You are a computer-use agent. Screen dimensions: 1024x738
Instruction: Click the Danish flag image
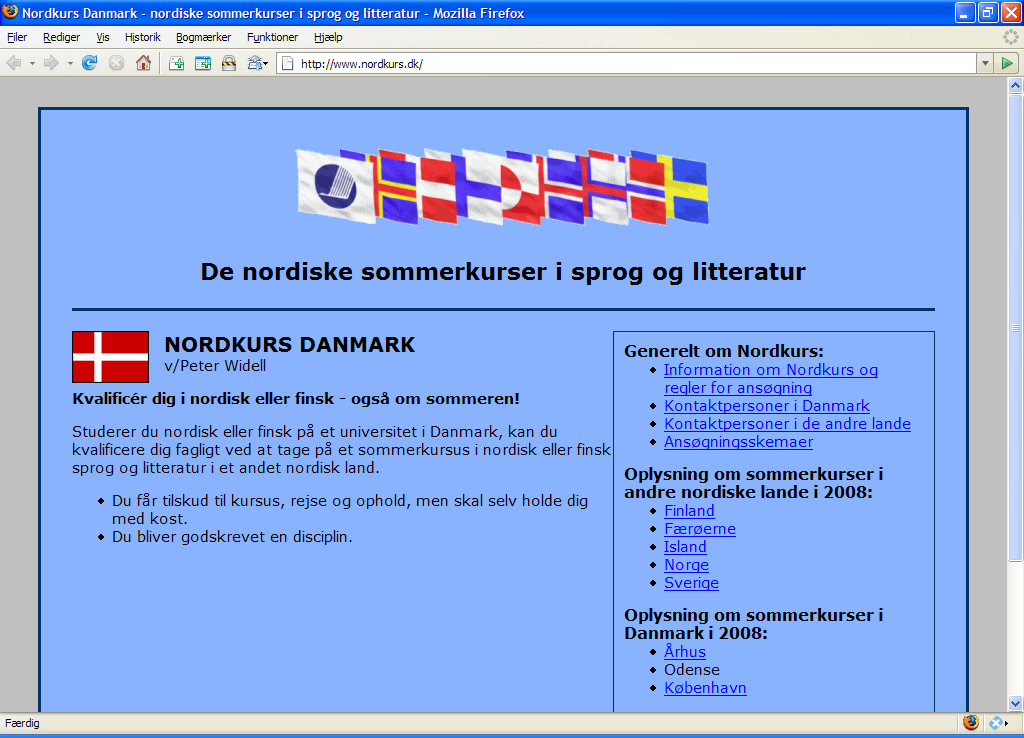[110, 357]
